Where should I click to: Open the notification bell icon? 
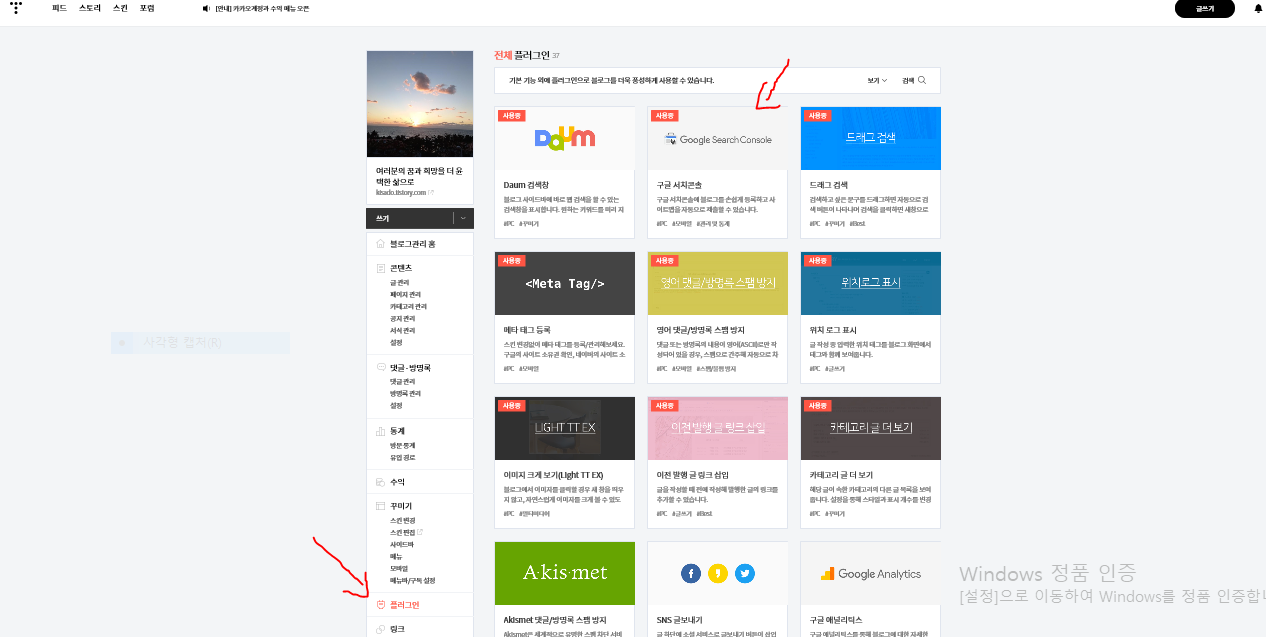(x=1258, y=8)
